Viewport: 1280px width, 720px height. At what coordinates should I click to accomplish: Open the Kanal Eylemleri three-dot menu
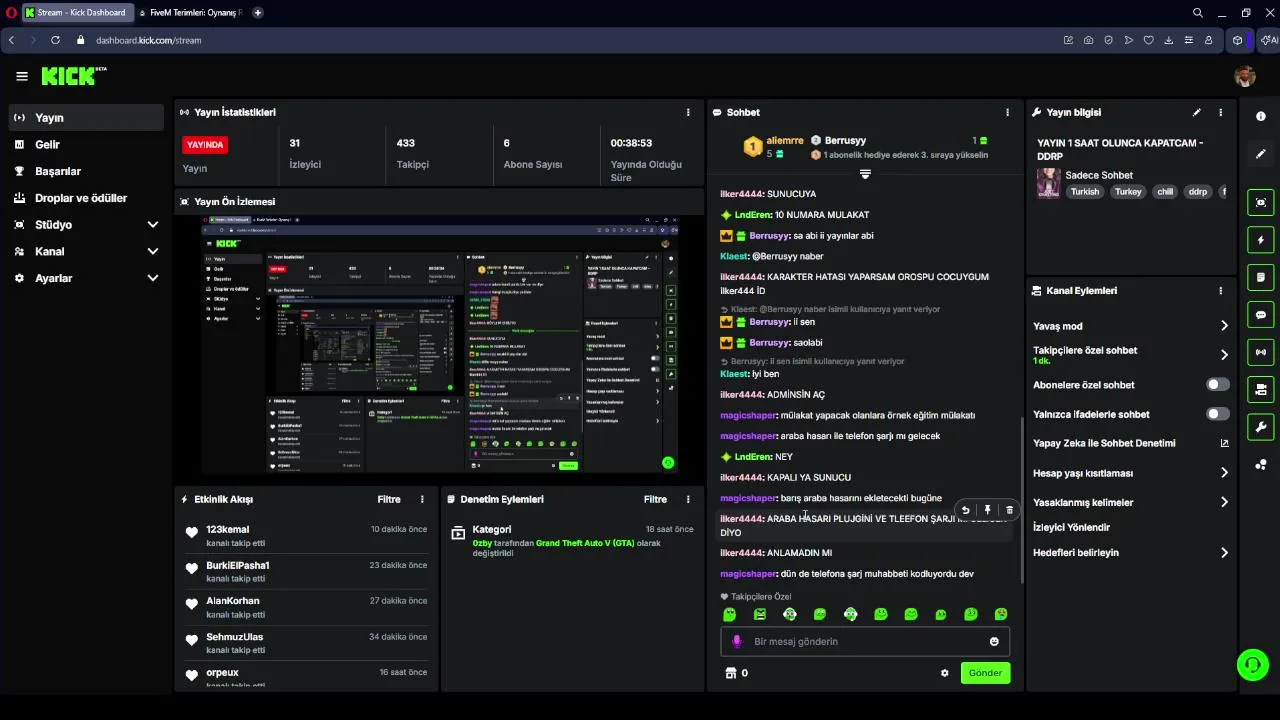[1221, 291]
